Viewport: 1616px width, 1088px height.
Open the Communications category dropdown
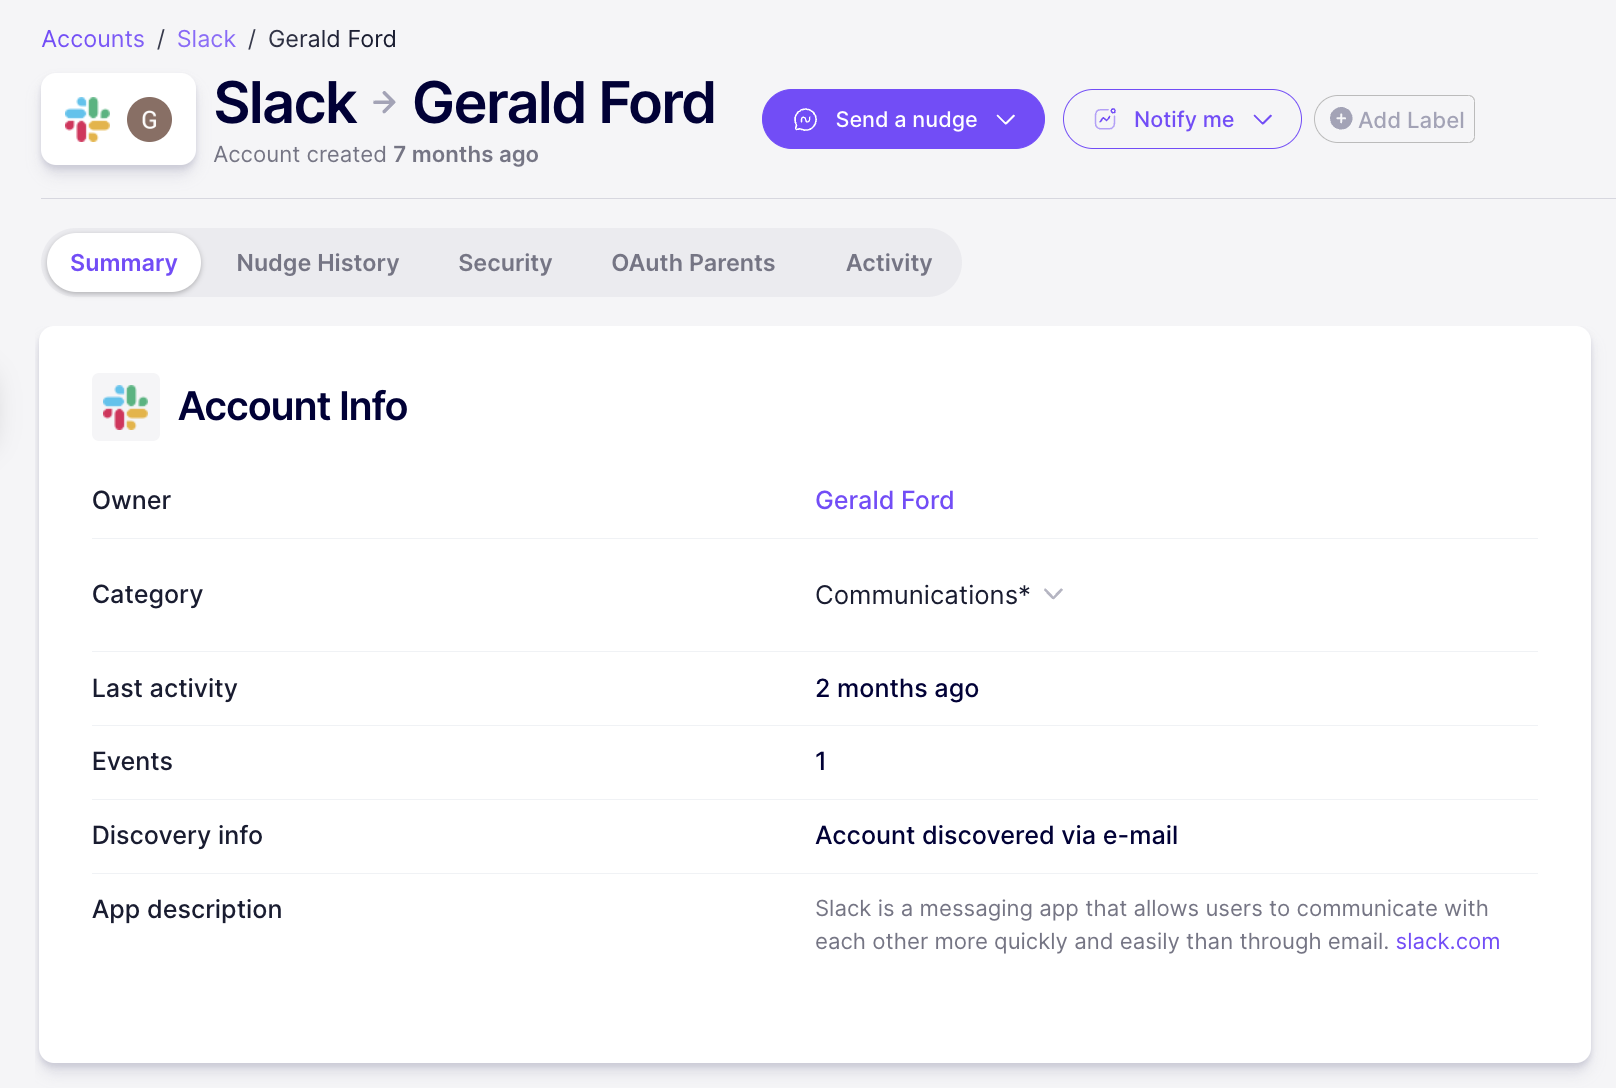pos(1053,594)
